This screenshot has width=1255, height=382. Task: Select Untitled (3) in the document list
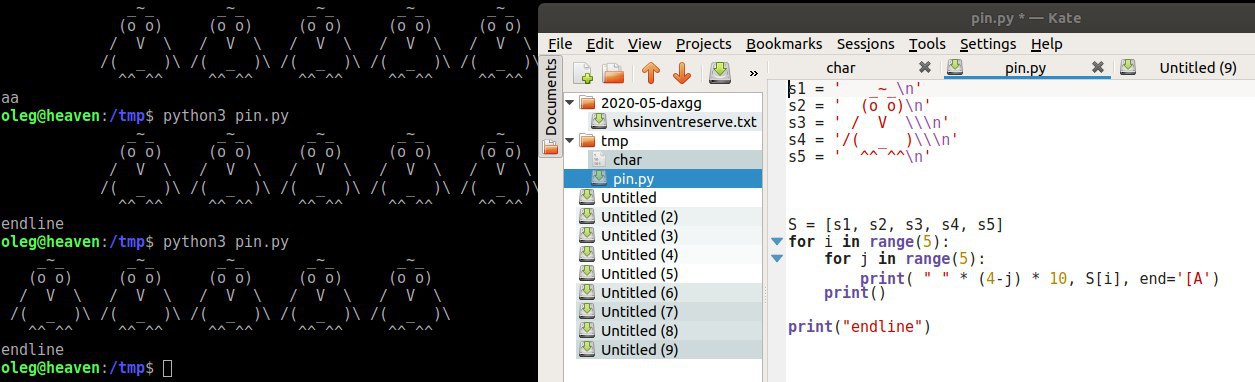640,236
